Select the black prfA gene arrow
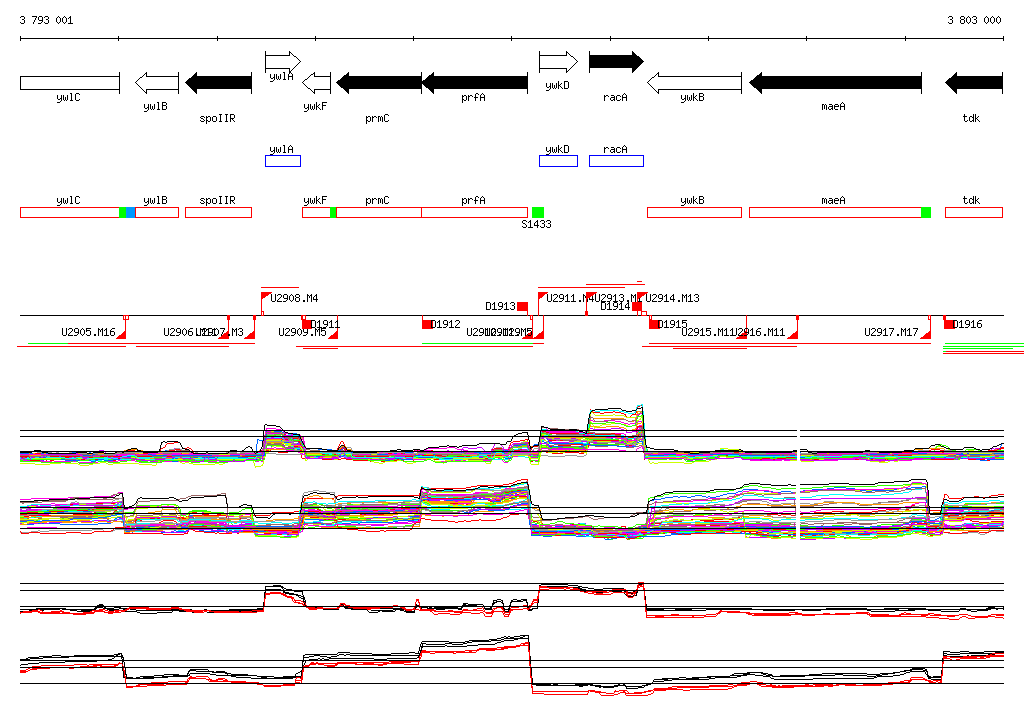This screenshot has width=1024, height=714. (x=475, y=83)
